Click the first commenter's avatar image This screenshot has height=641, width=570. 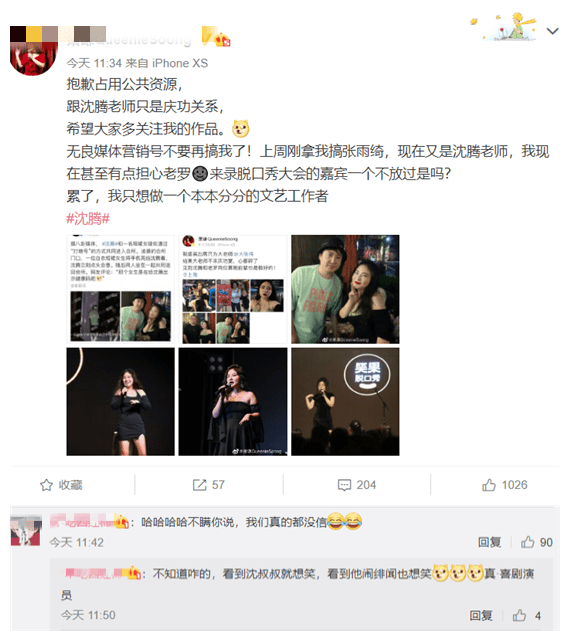[26, 531]
